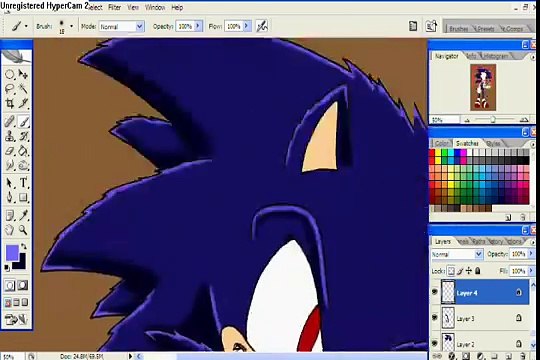The image size is (540, 360).
Task: Hide Layer 3 visibility eye
Action: tap(435, 317)
